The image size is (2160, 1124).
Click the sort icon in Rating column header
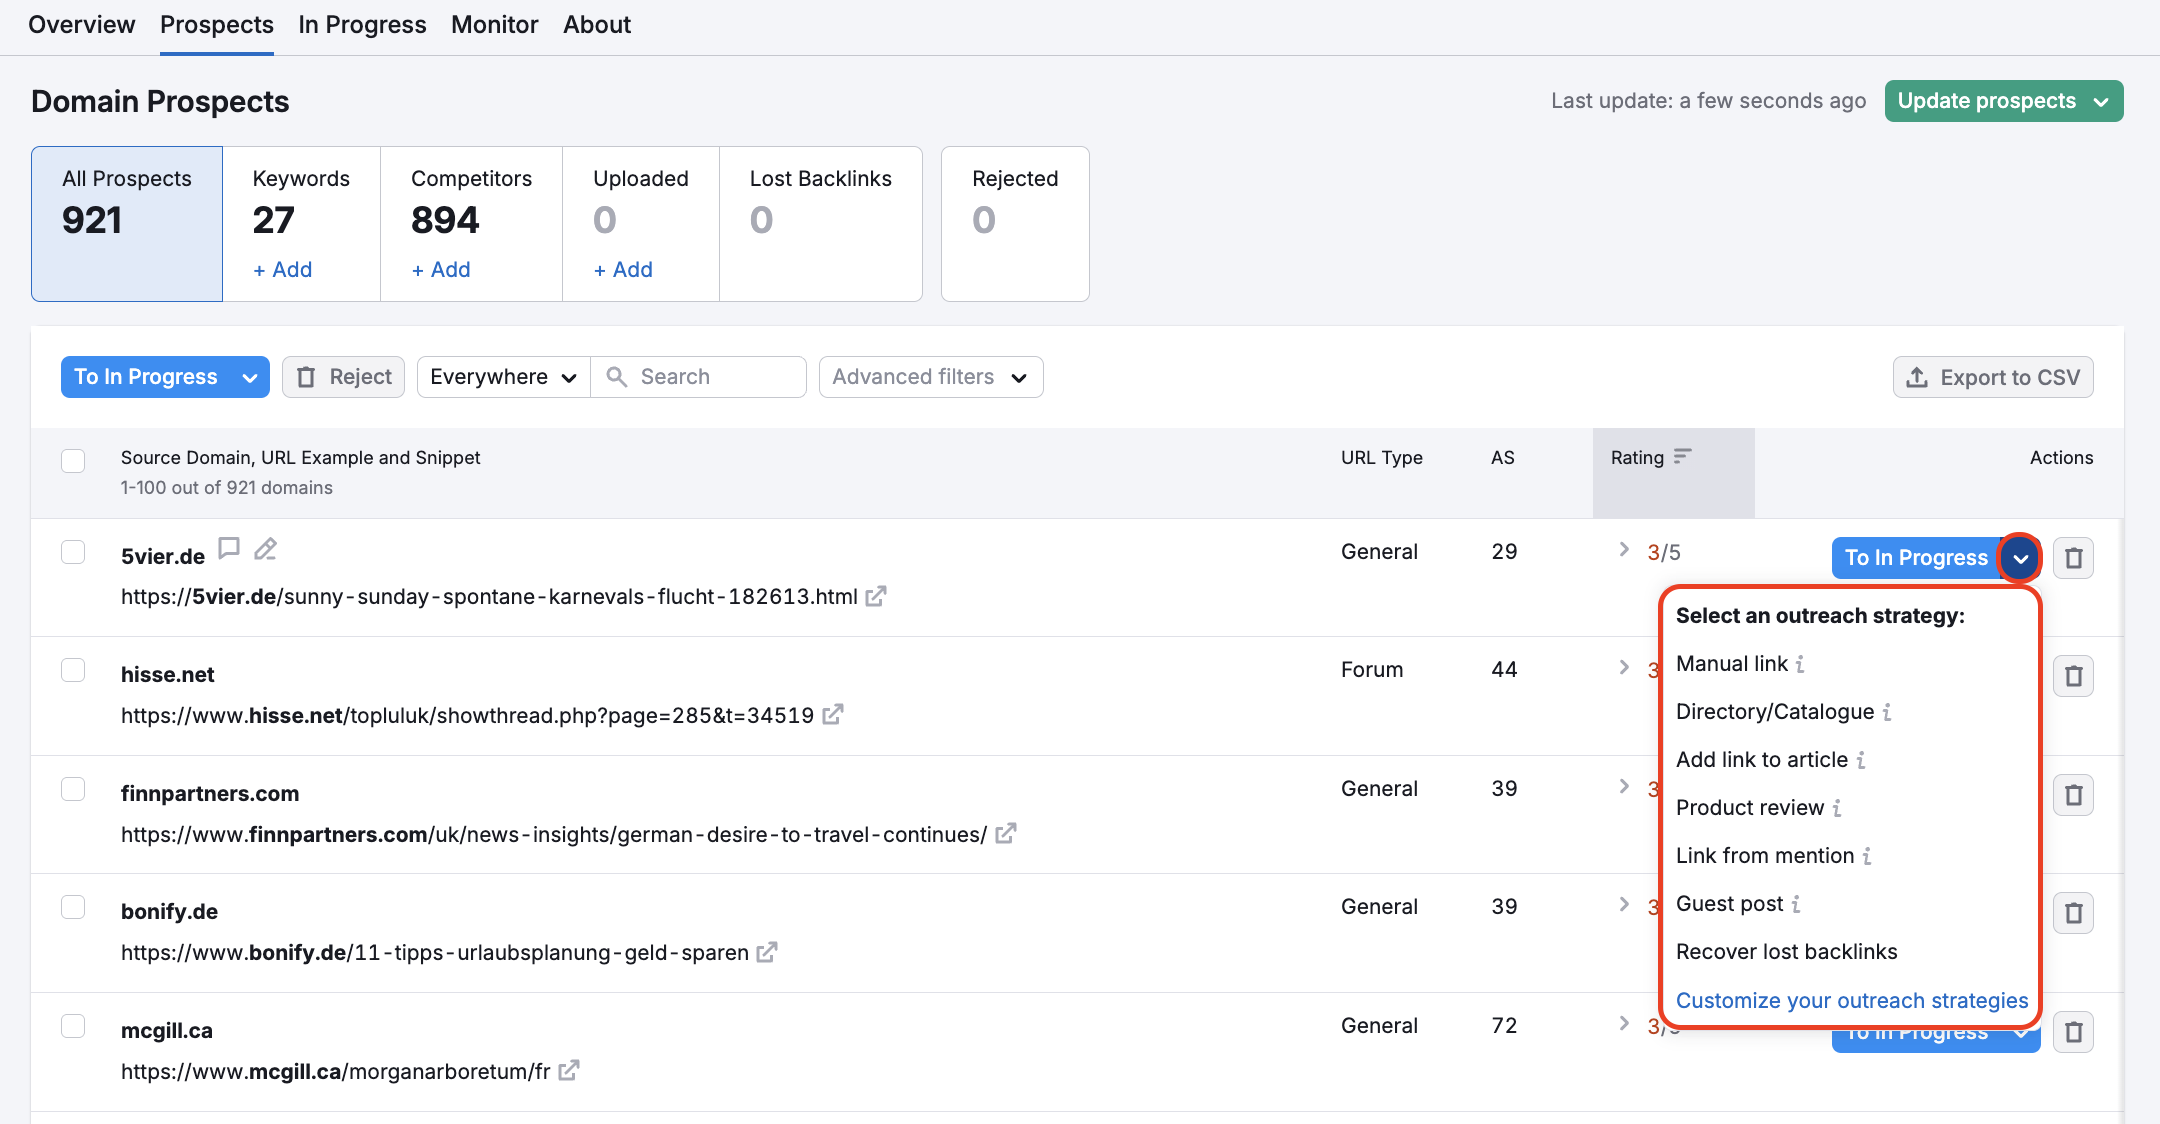point(1683,455)
